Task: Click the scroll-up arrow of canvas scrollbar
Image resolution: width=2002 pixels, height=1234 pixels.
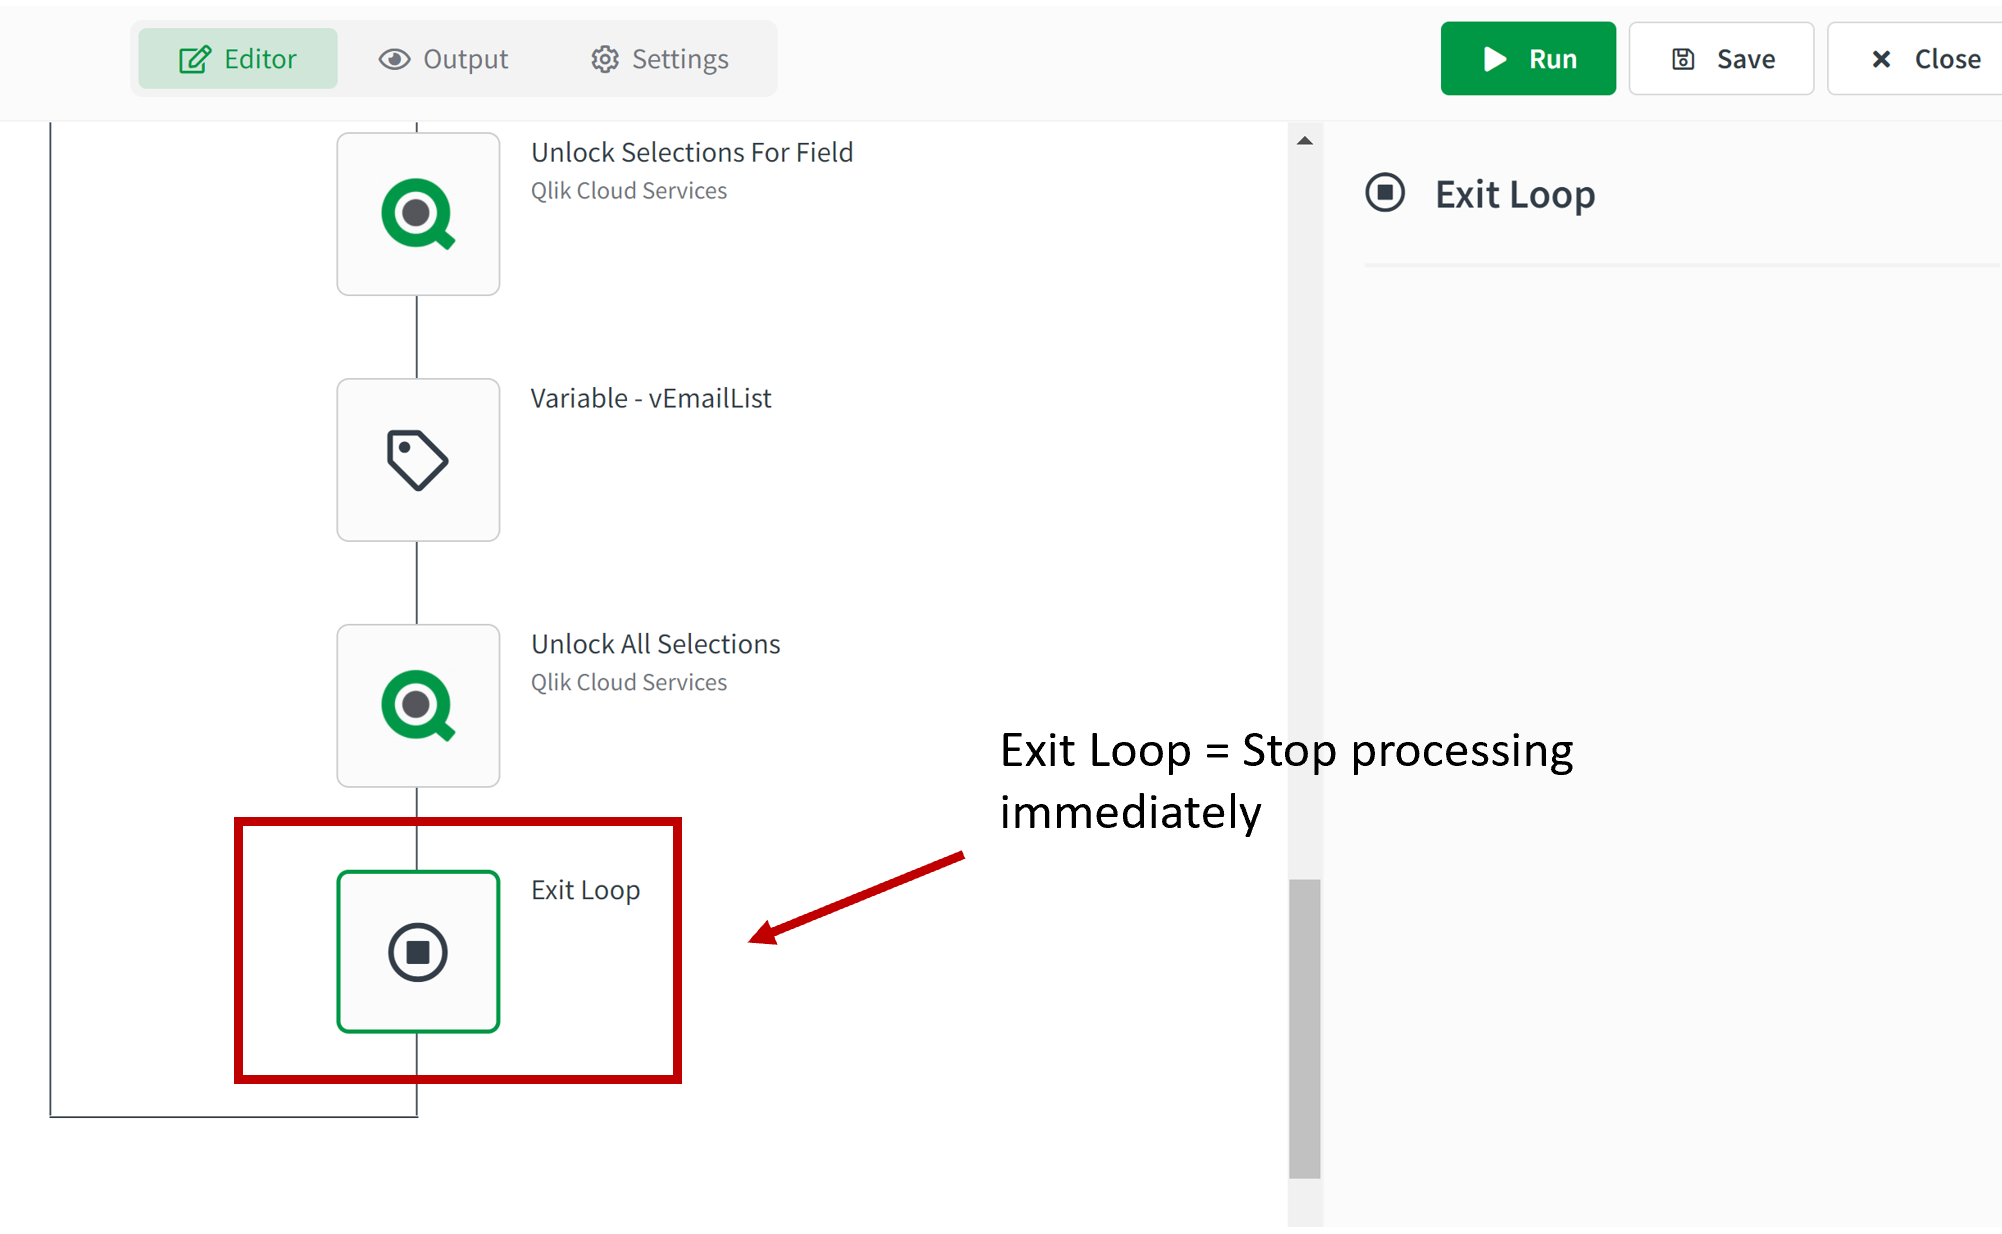Action: click(1305, 141)
